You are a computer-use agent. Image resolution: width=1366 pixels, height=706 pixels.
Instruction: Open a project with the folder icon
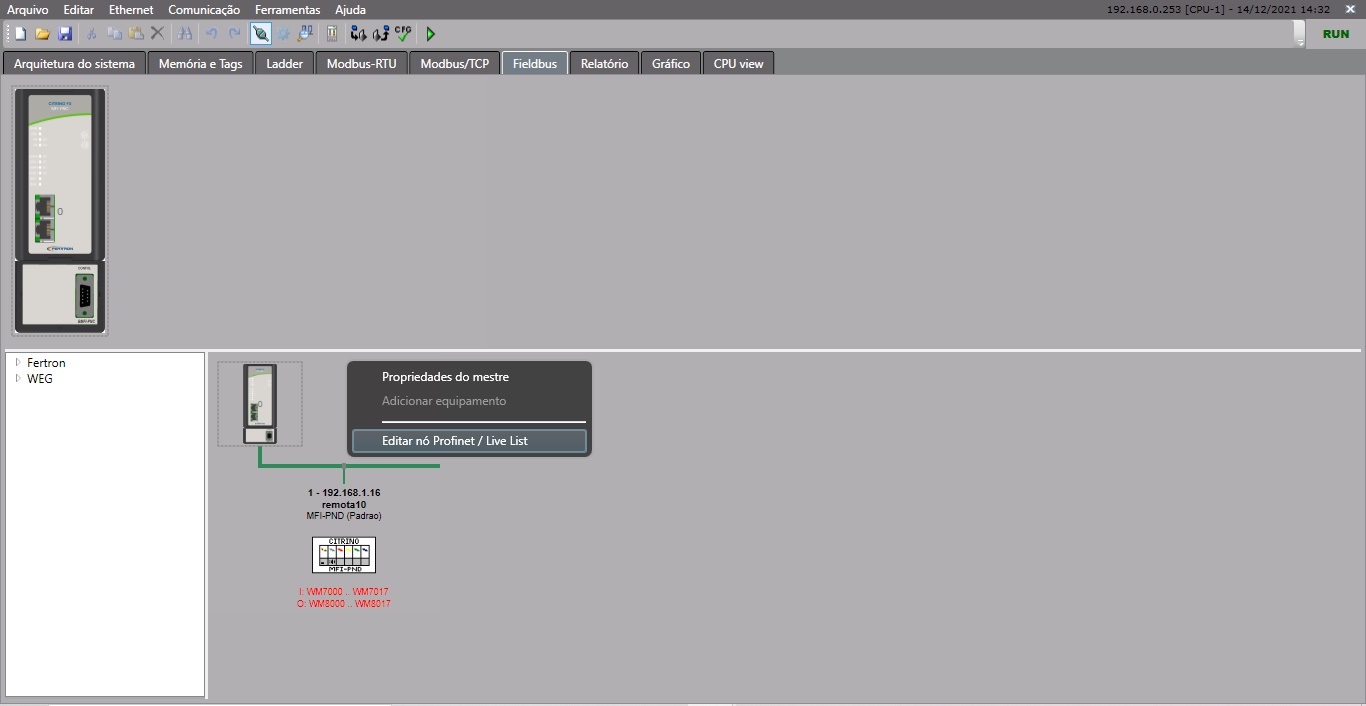point(42,34)
